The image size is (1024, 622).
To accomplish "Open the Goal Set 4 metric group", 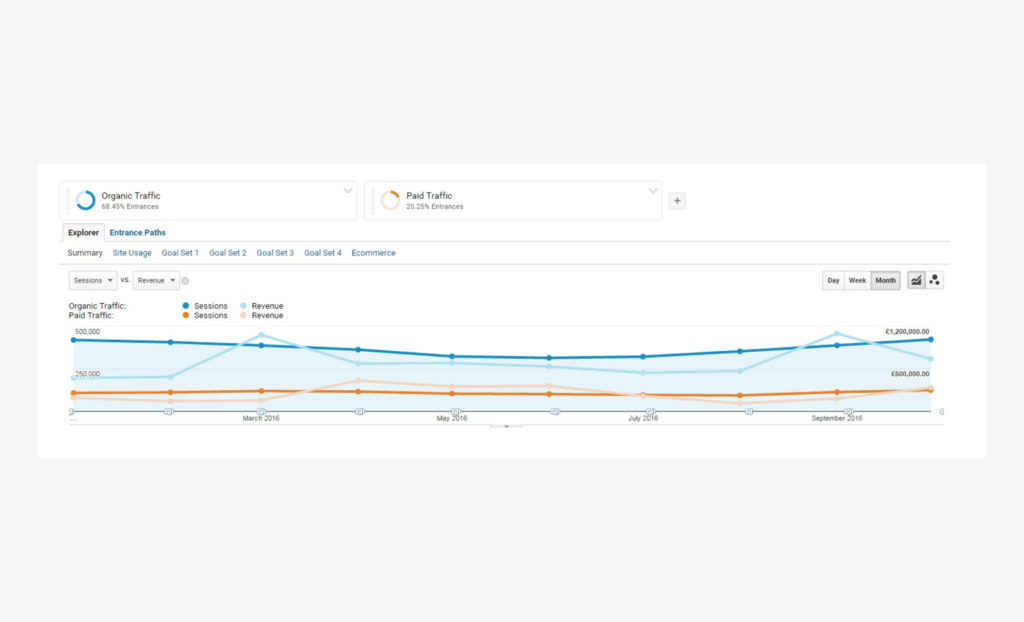I will pyautogui.click(x=323, y=253).
